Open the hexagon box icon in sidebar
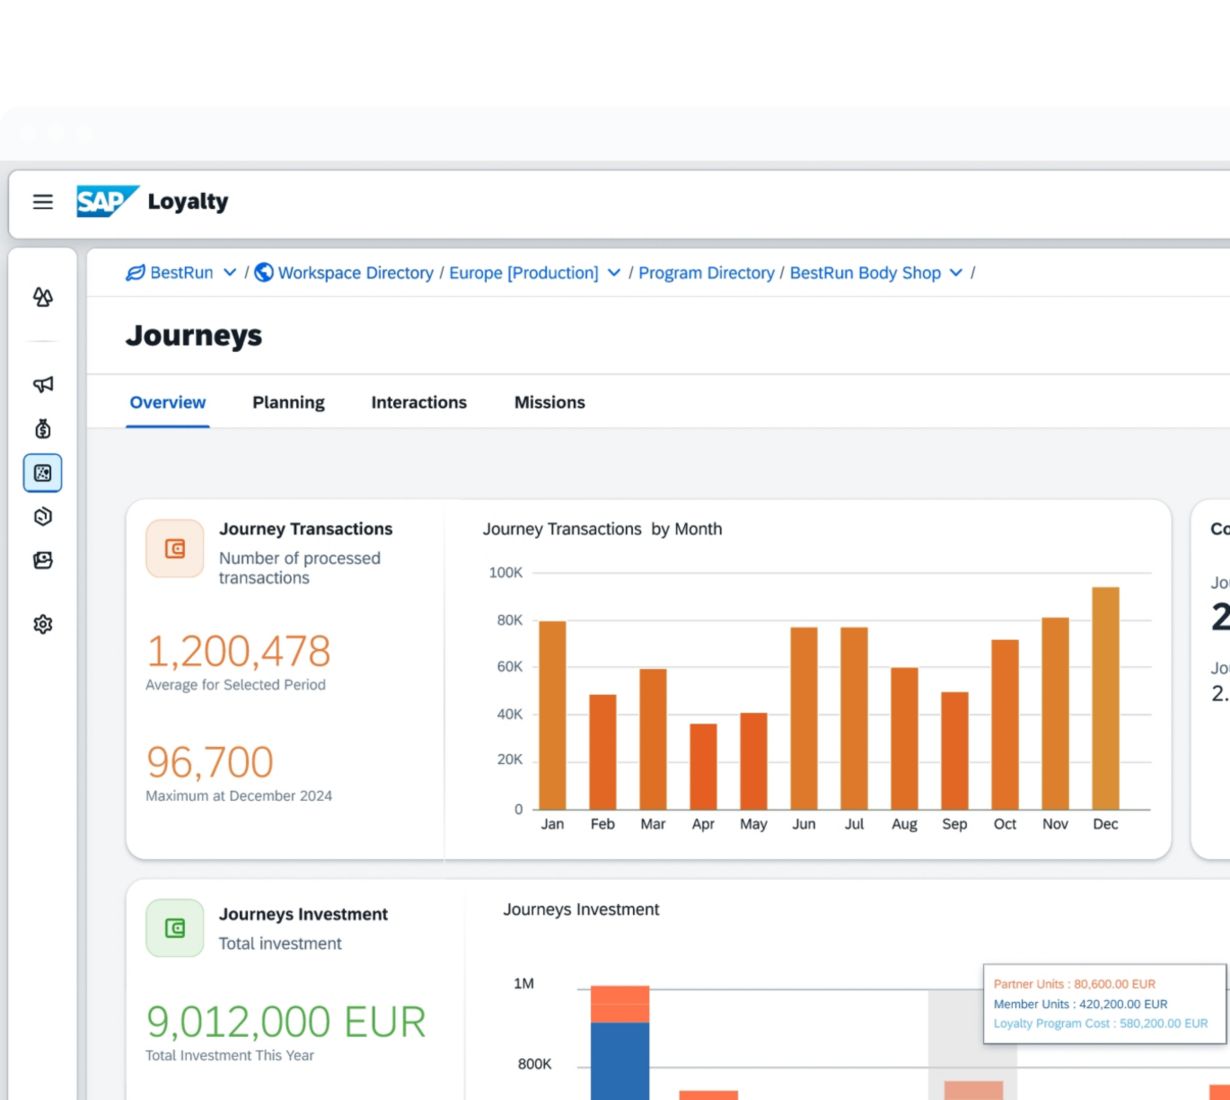Image resolution: width=1230 pixels, height=1100 pixels. (43, 517)
